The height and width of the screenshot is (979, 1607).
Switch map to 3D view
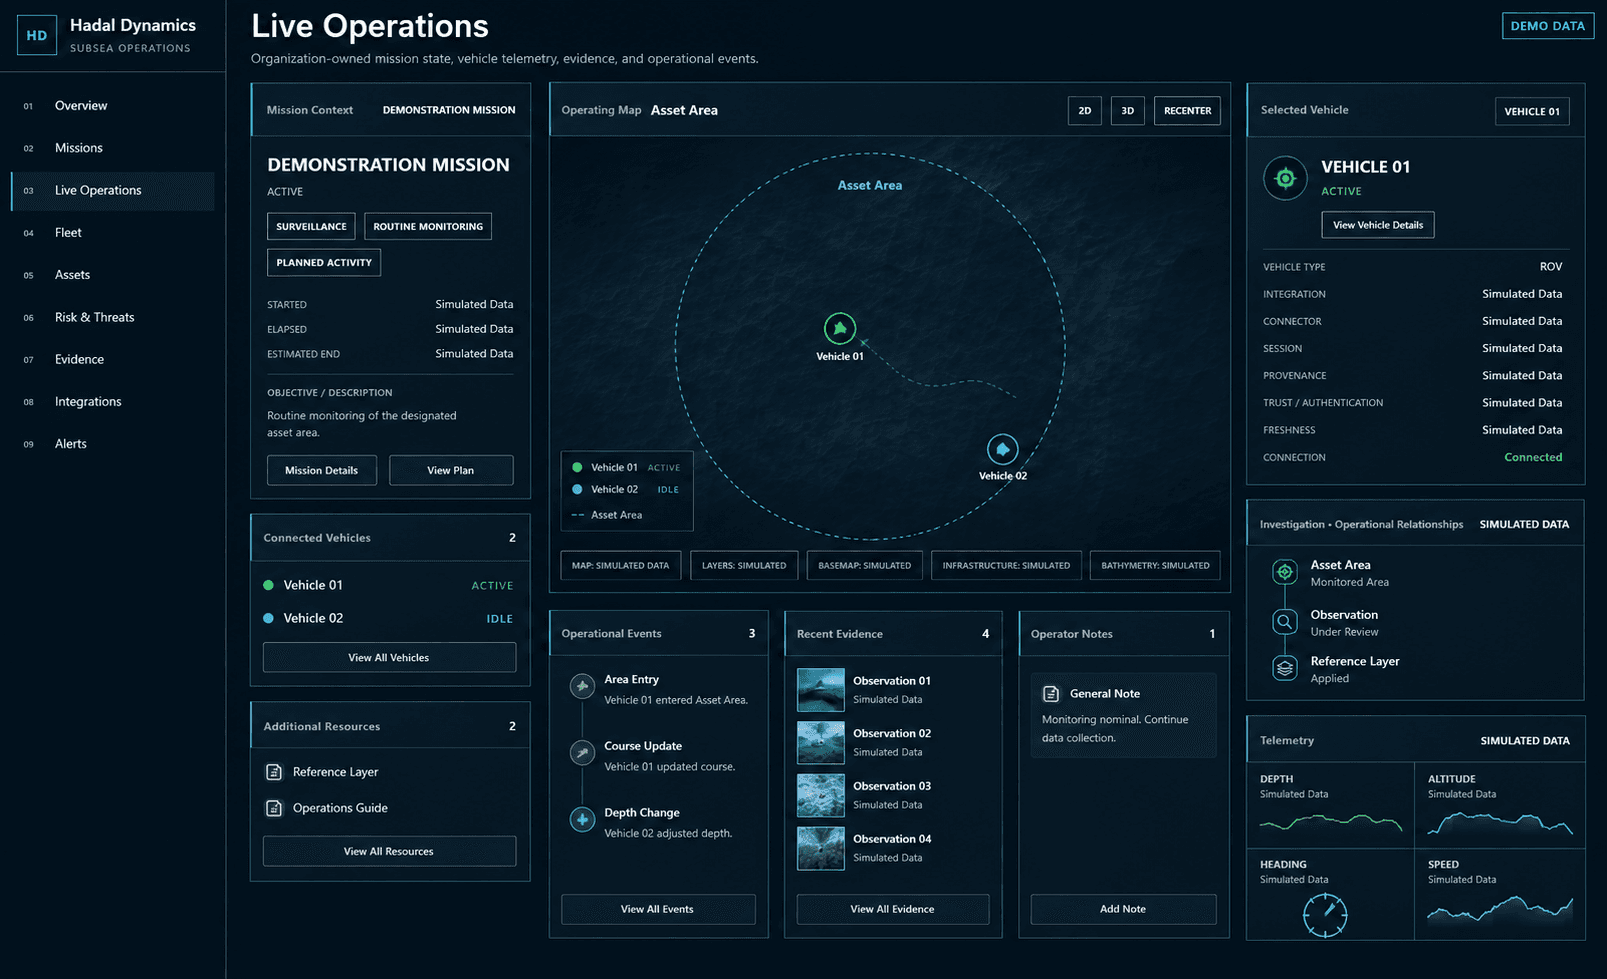(1128, 111)
